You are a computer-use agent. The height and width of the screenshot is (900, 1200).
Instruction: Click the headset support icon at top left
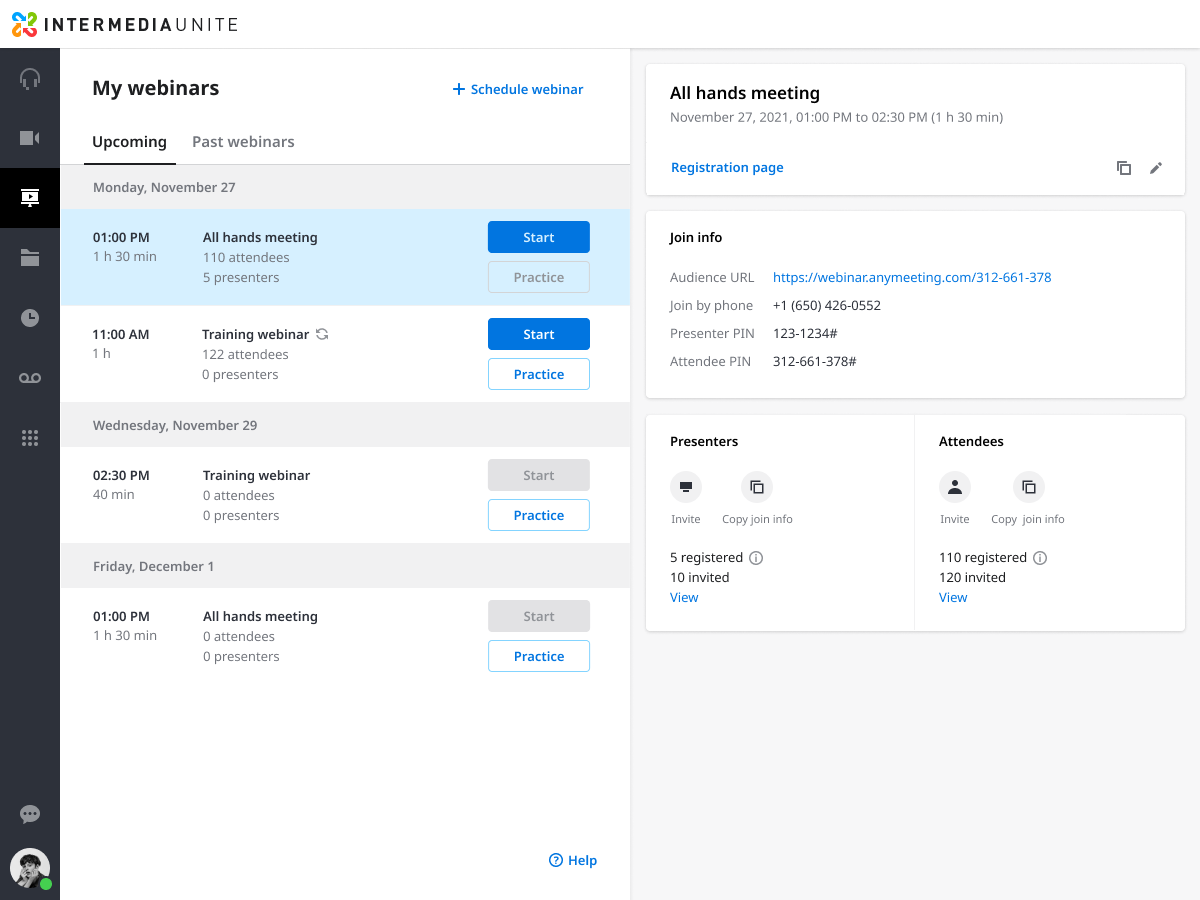(x=30, y=78)
